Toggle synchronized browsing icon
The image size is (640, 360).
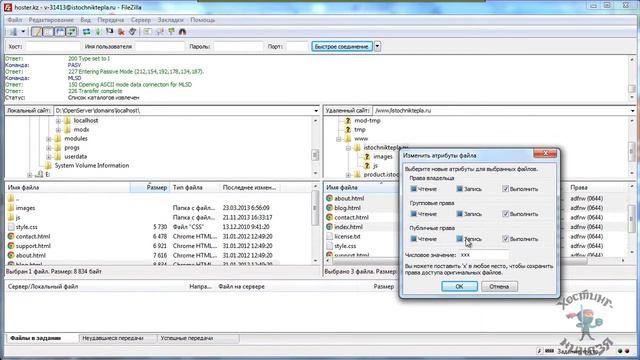click(171, 32)
